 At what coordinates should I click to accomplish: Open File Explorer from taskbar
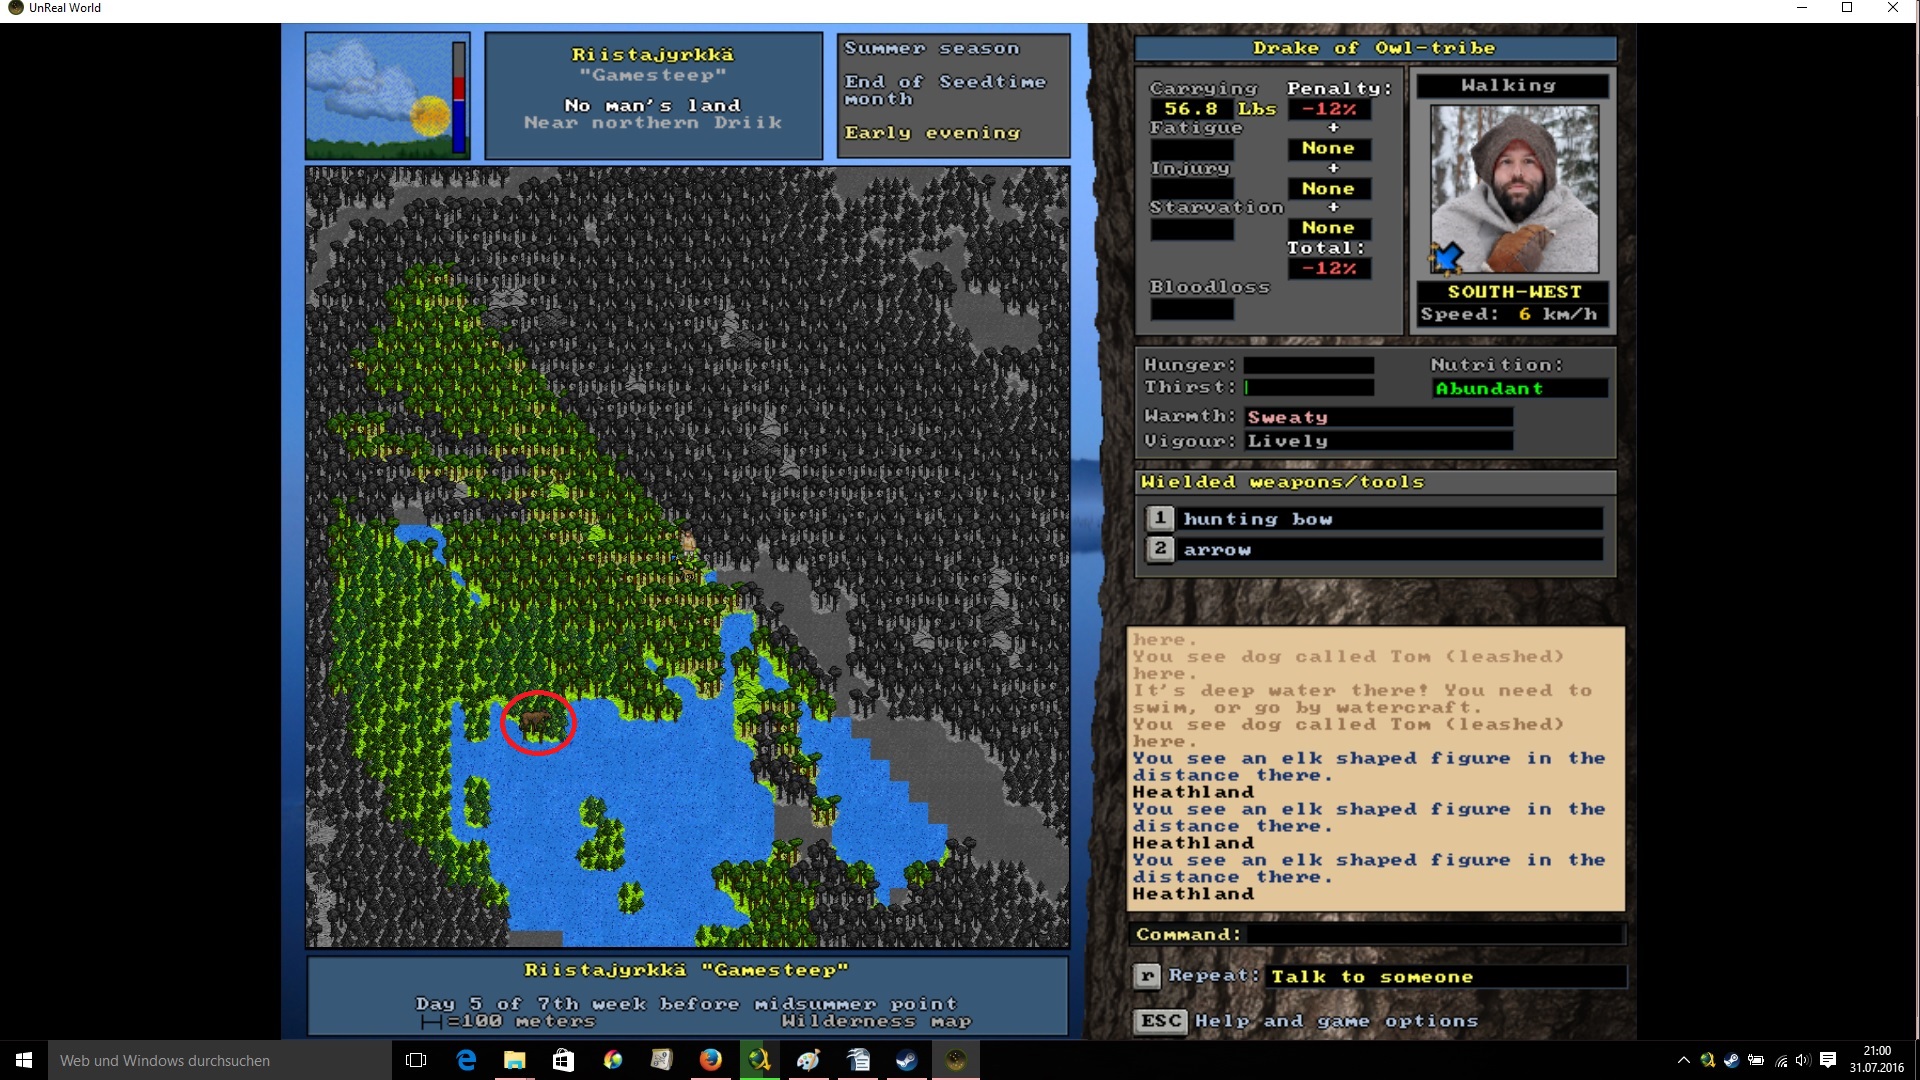[x=515, y=1060]
